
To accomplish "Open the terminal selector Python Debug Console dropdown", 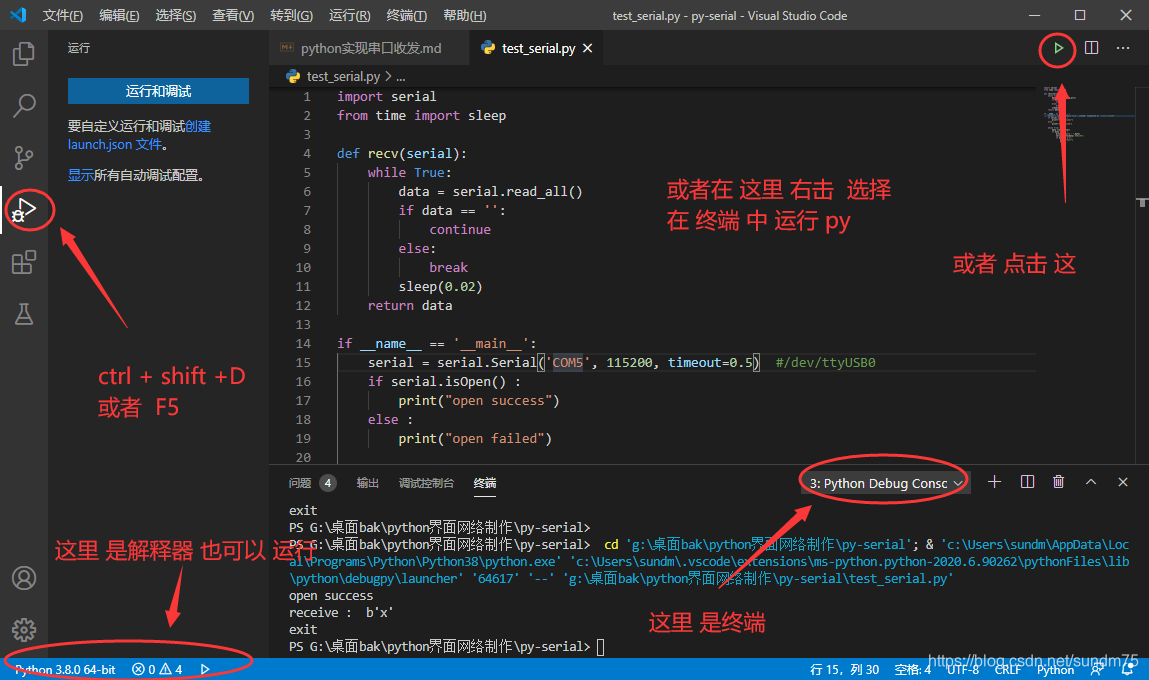I will click(x=885, y=484).
